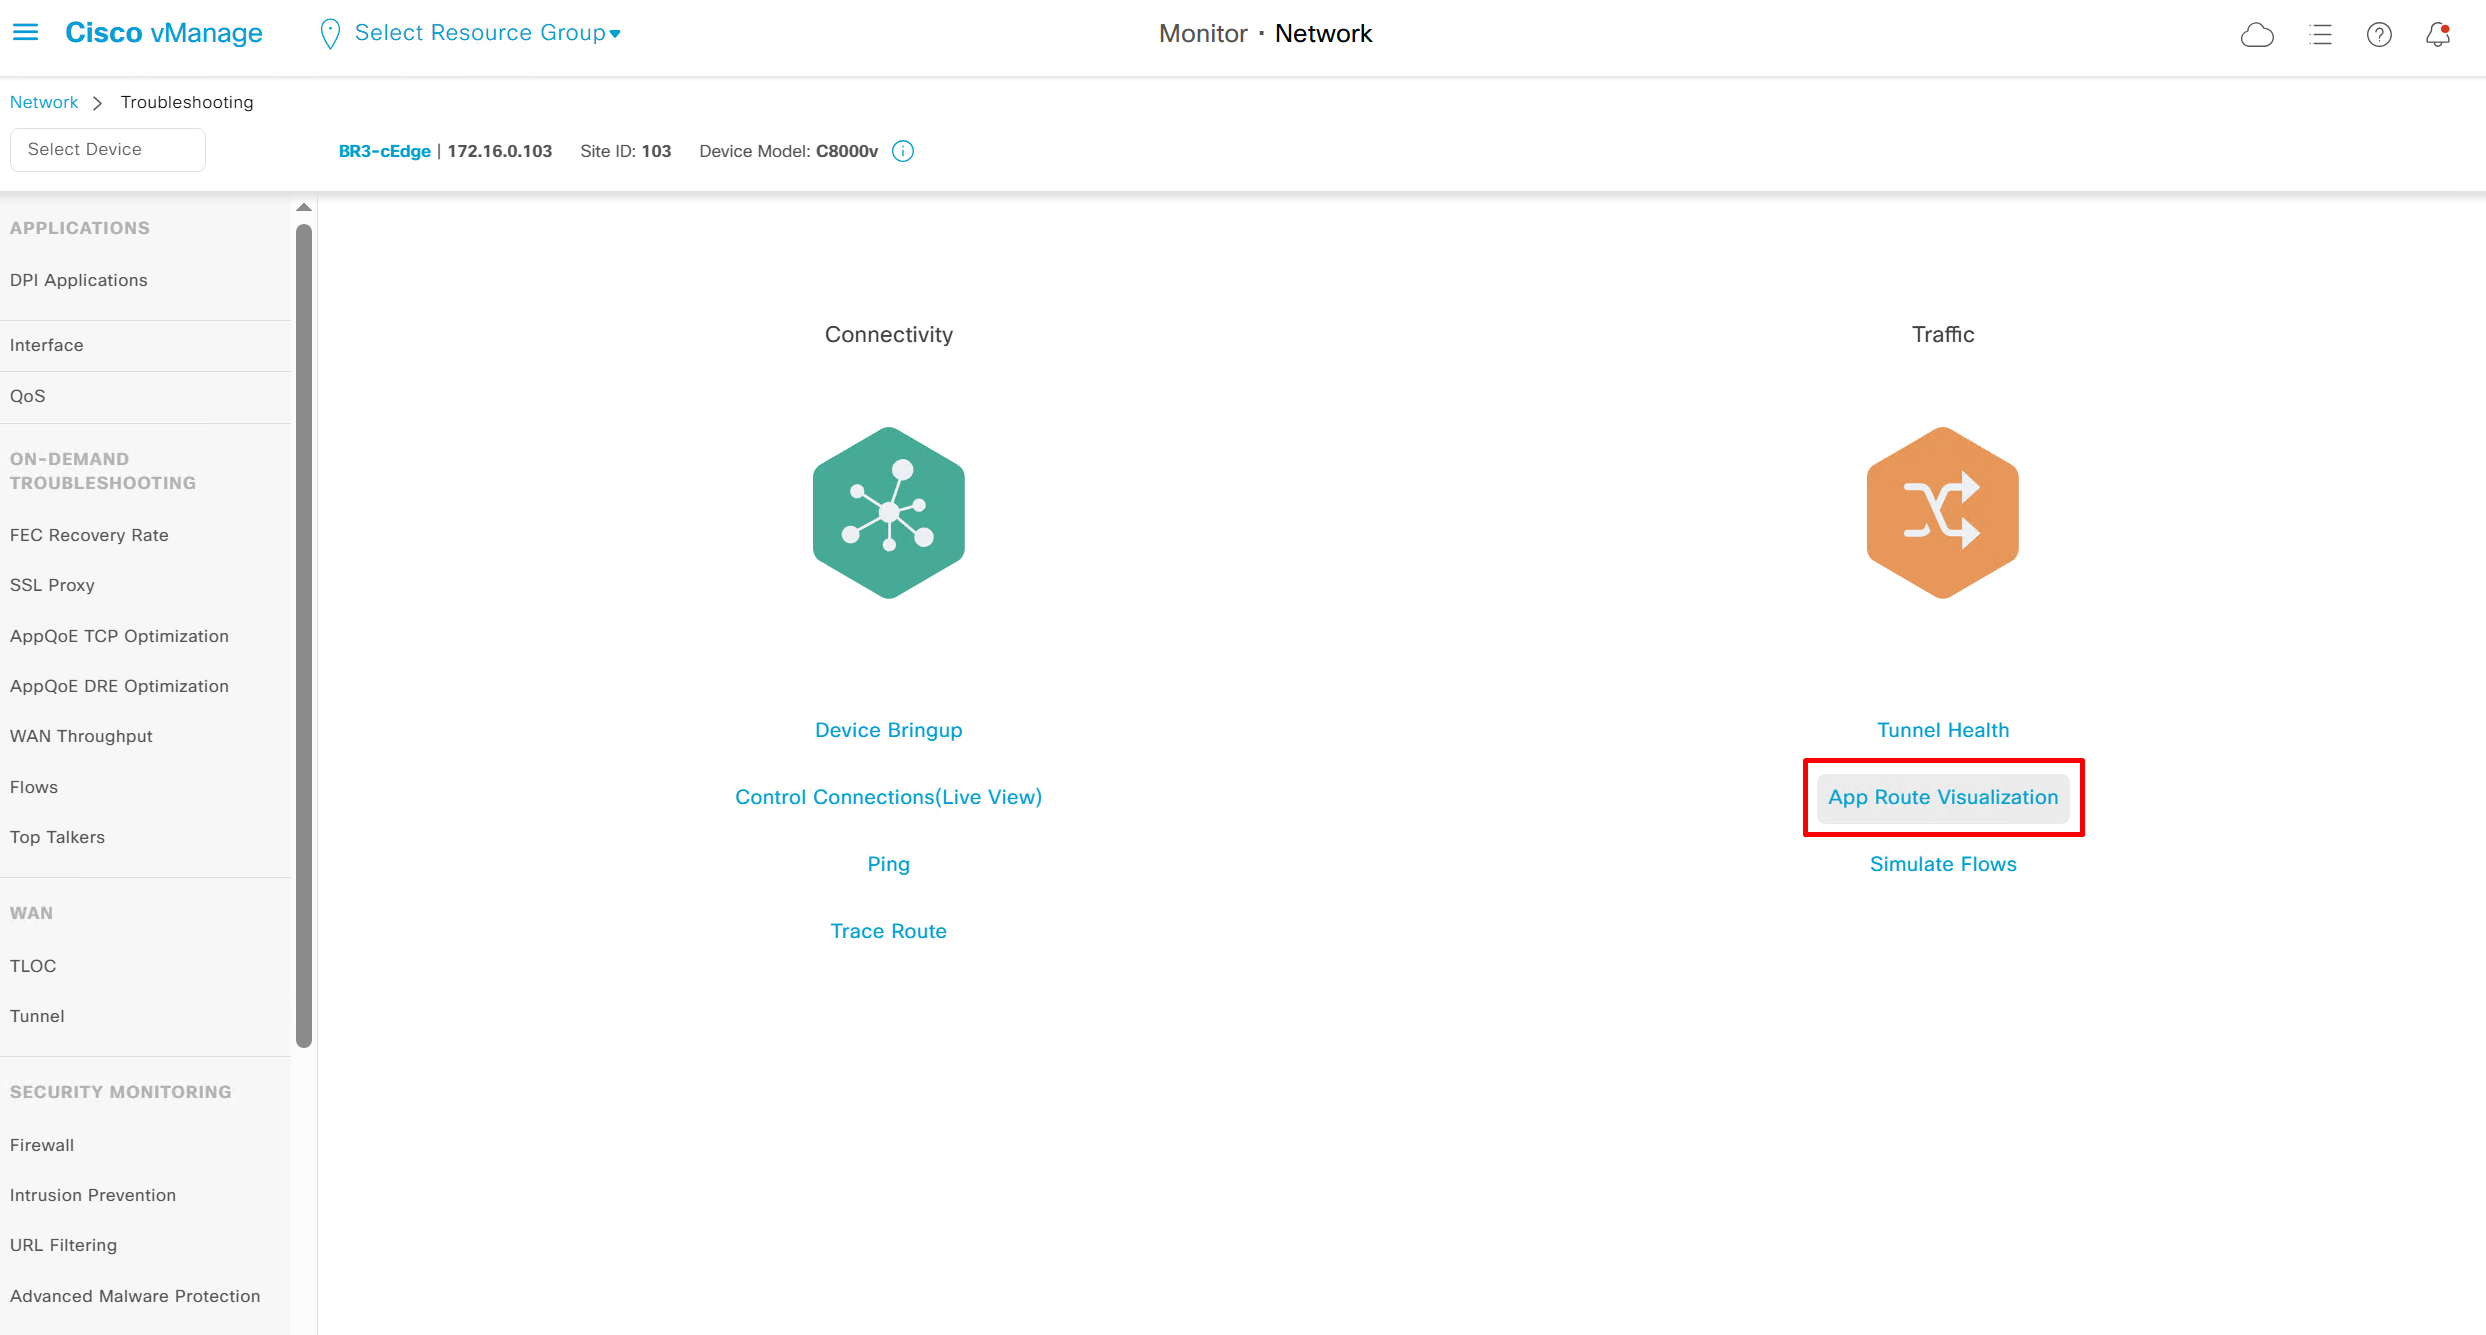Open the hamburger navigation menu
Viewport: 2486px width, 1335px height.
(25, 33)
